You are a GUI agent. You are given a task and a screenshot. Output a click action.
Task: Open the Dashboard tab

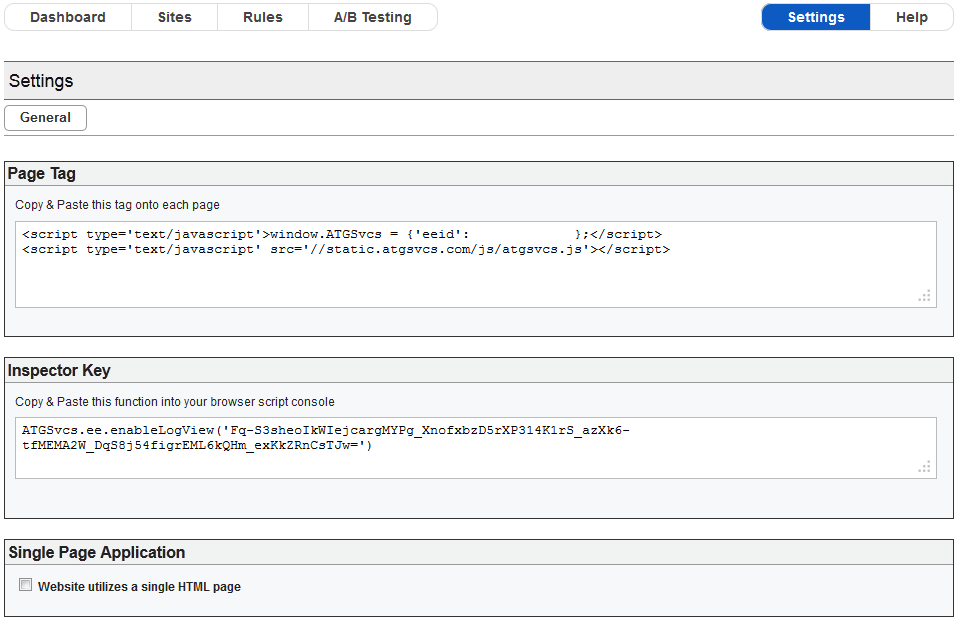(68, 17)
